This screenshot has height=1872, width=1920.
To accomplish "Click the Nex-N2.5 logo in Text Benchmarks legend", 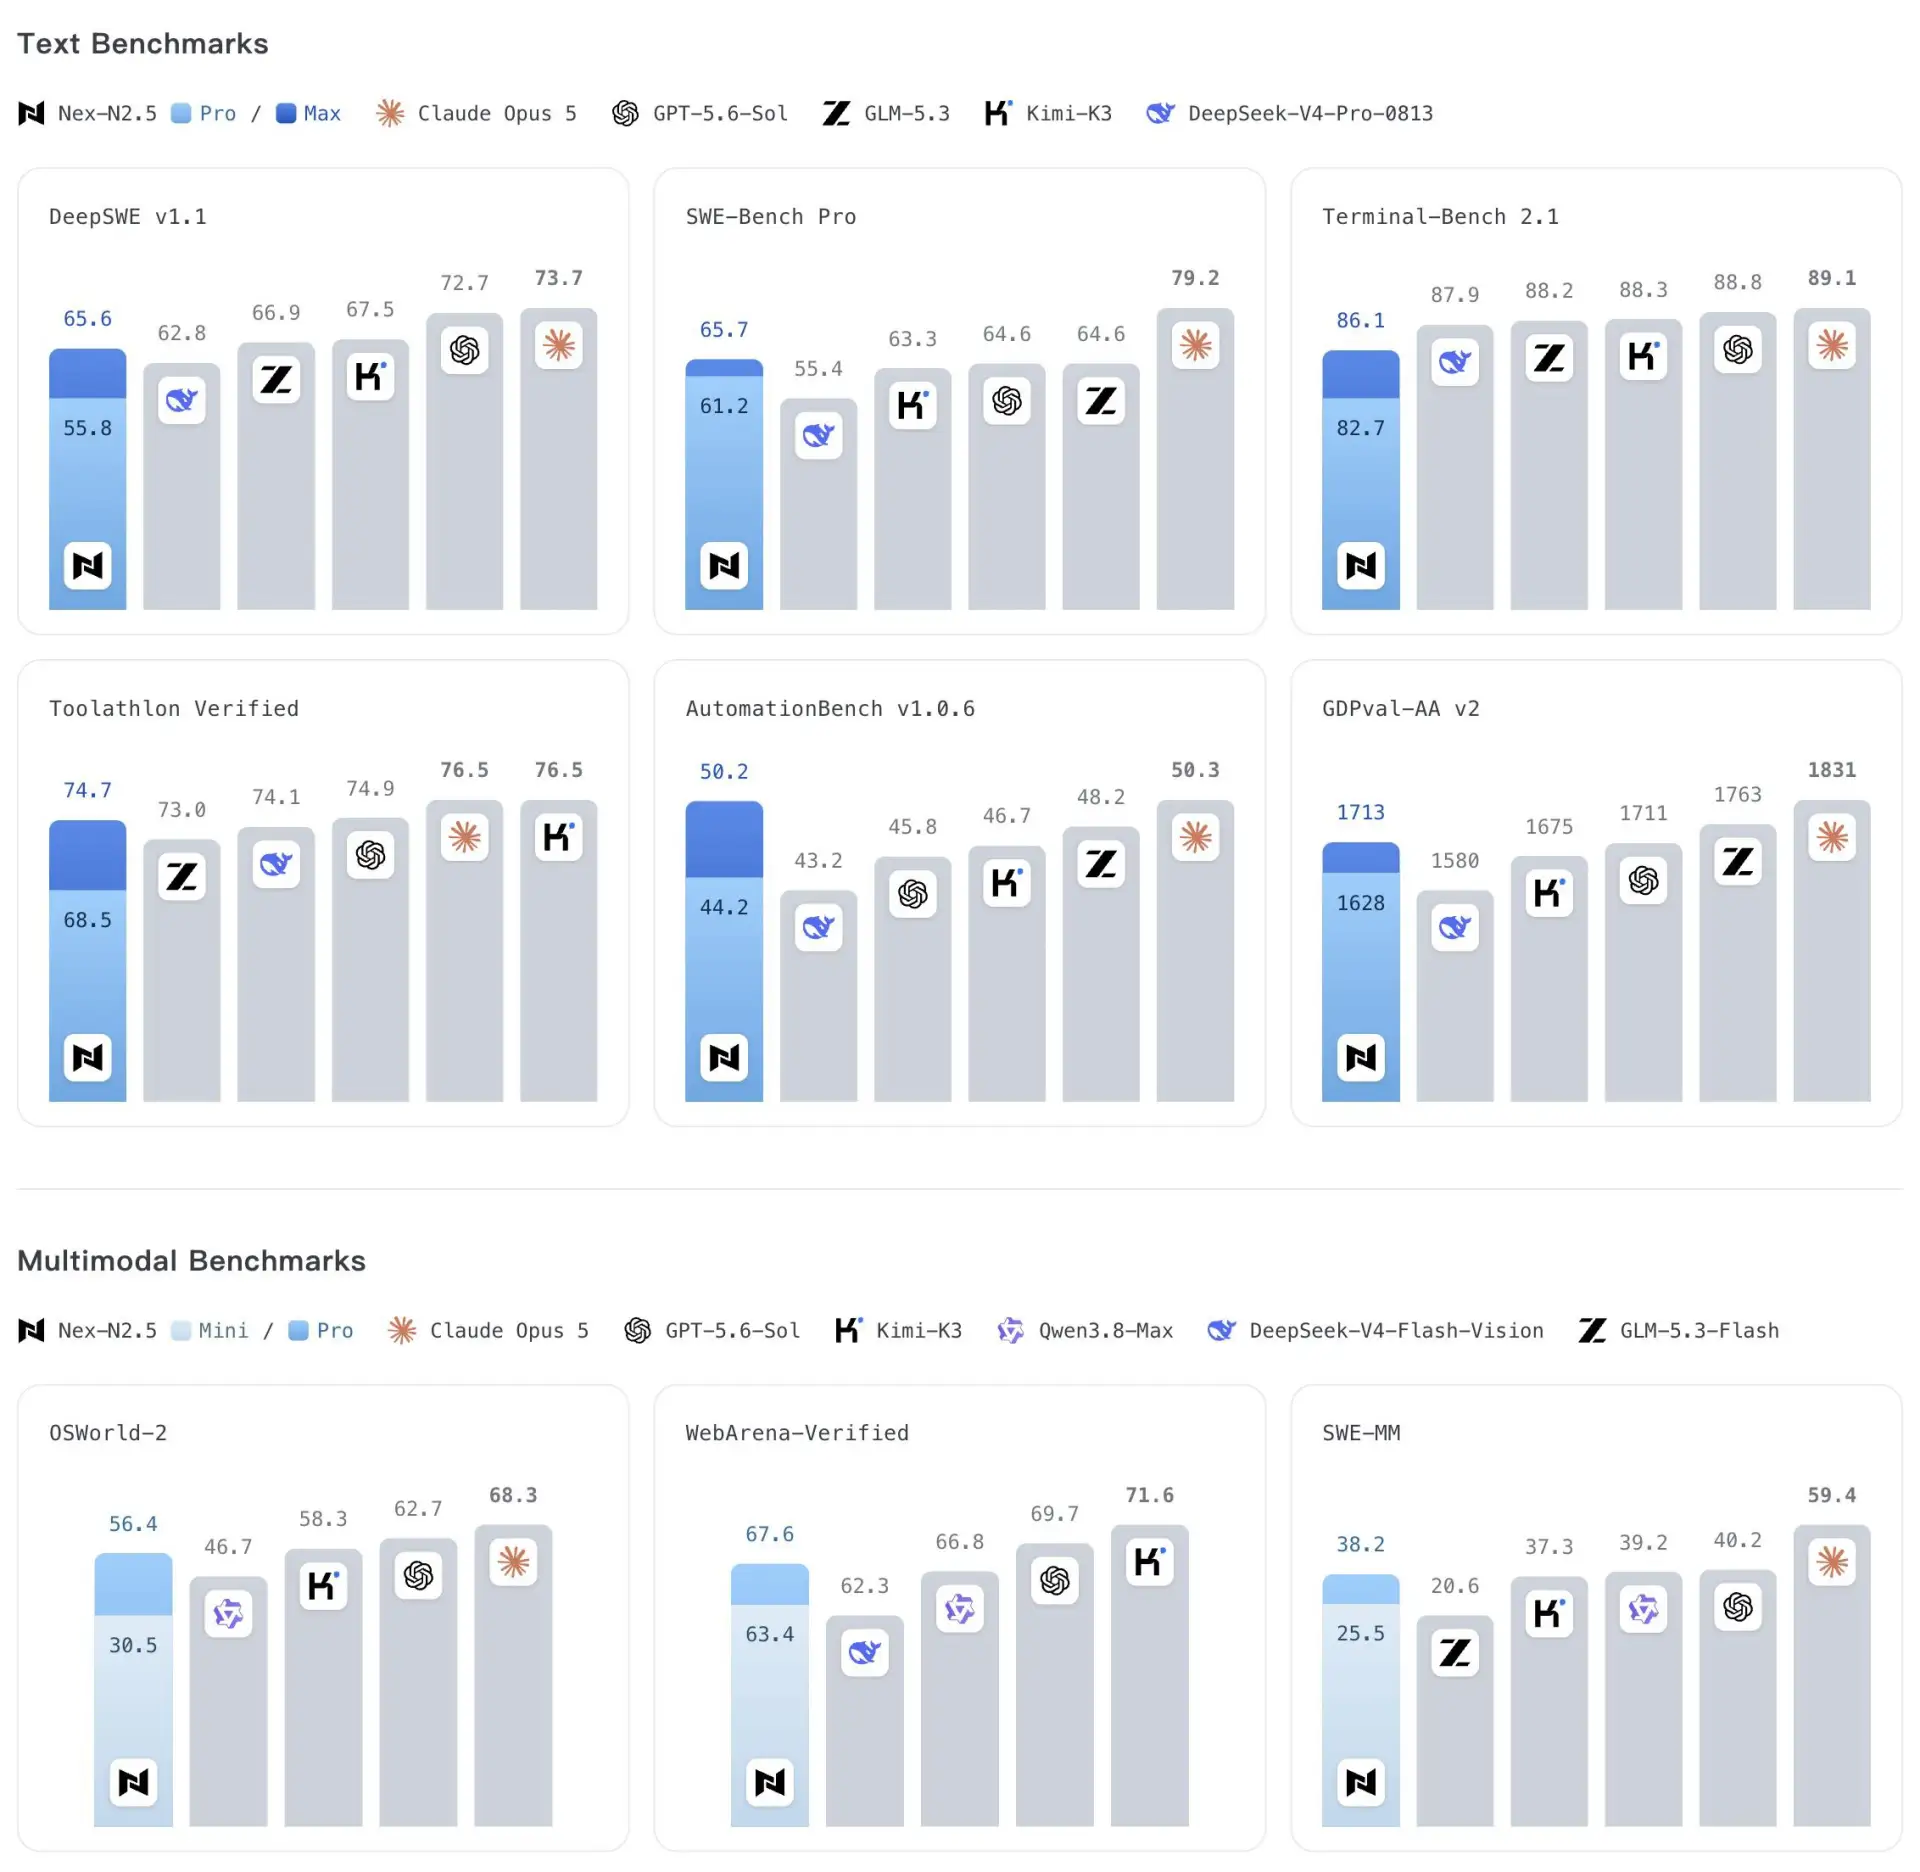I will click(32, 113).
